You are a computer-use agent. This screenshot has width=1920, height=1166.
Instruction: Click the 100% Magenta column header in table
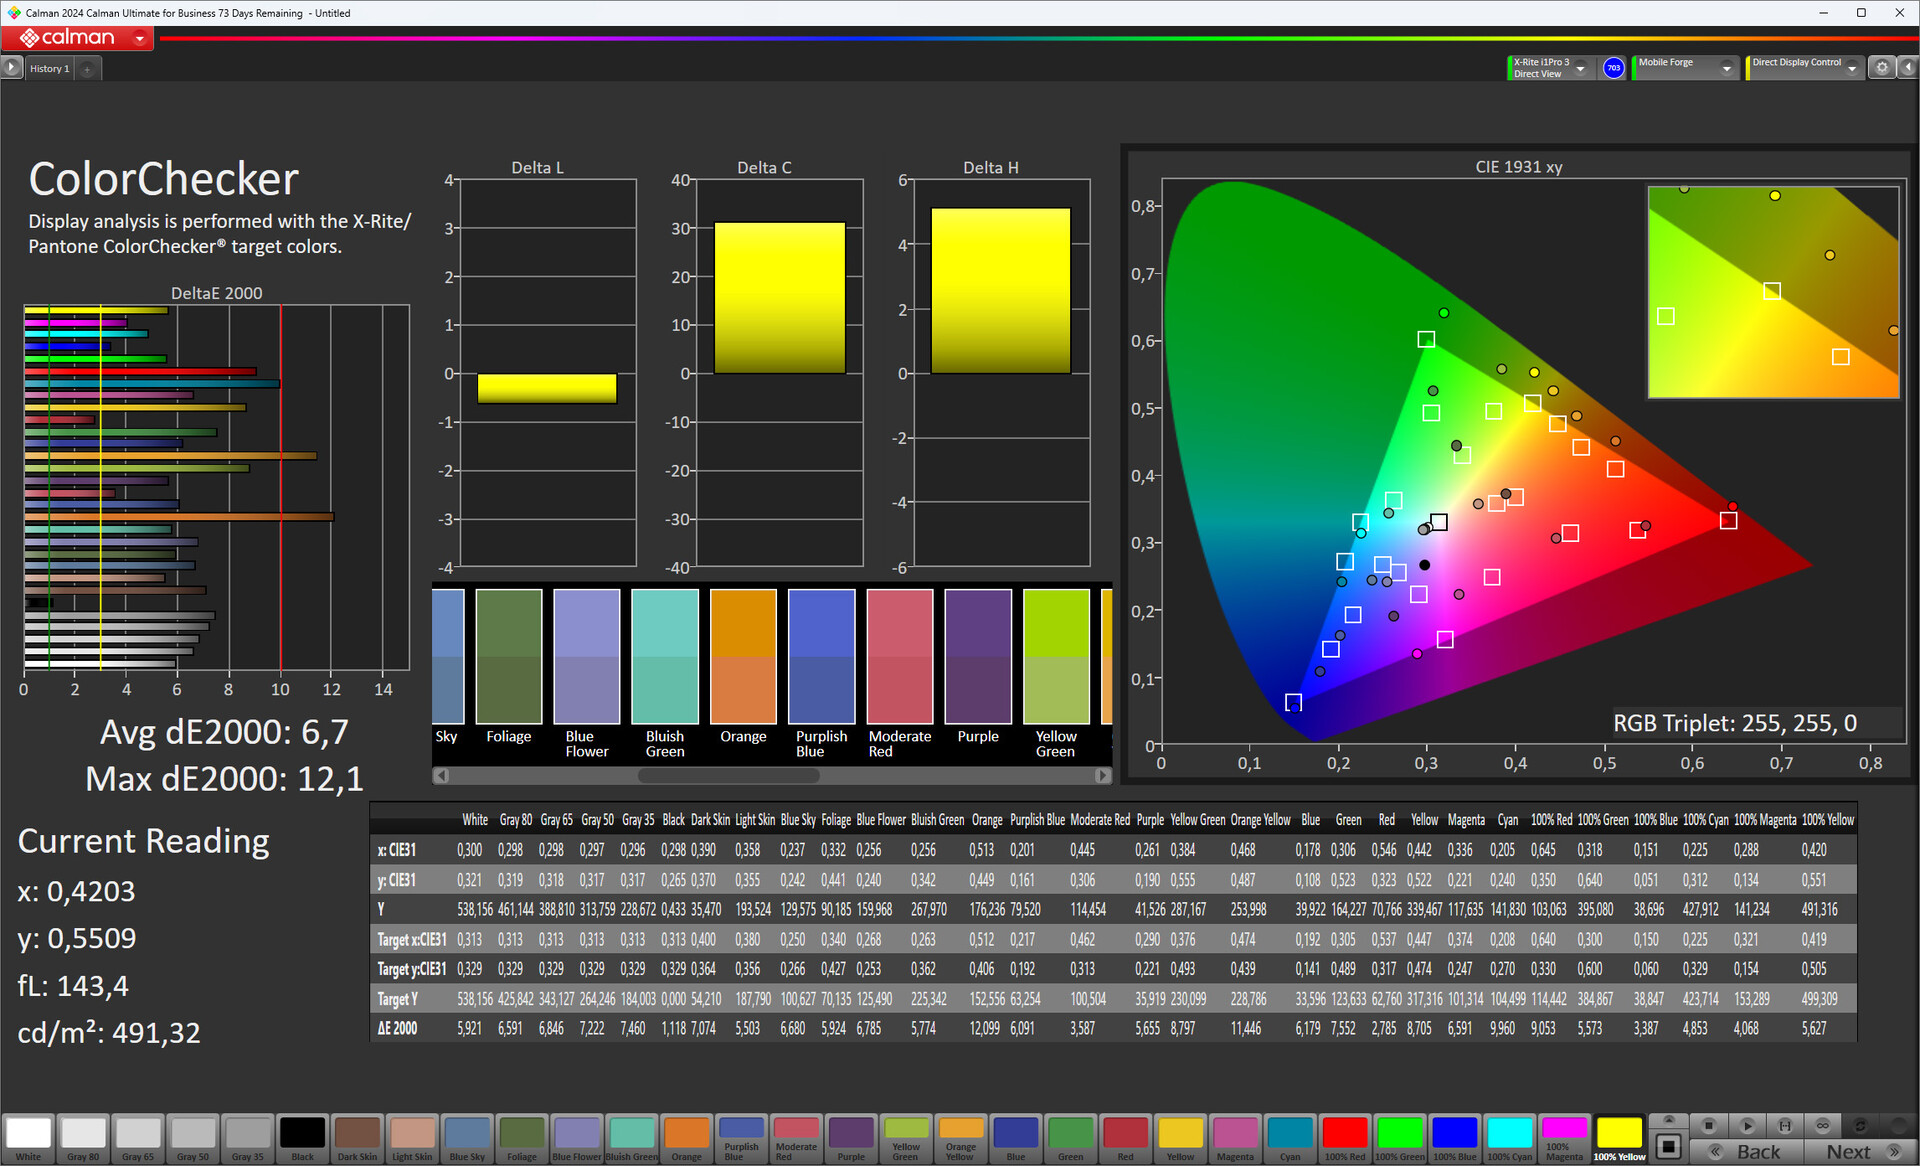[1765, 820]
